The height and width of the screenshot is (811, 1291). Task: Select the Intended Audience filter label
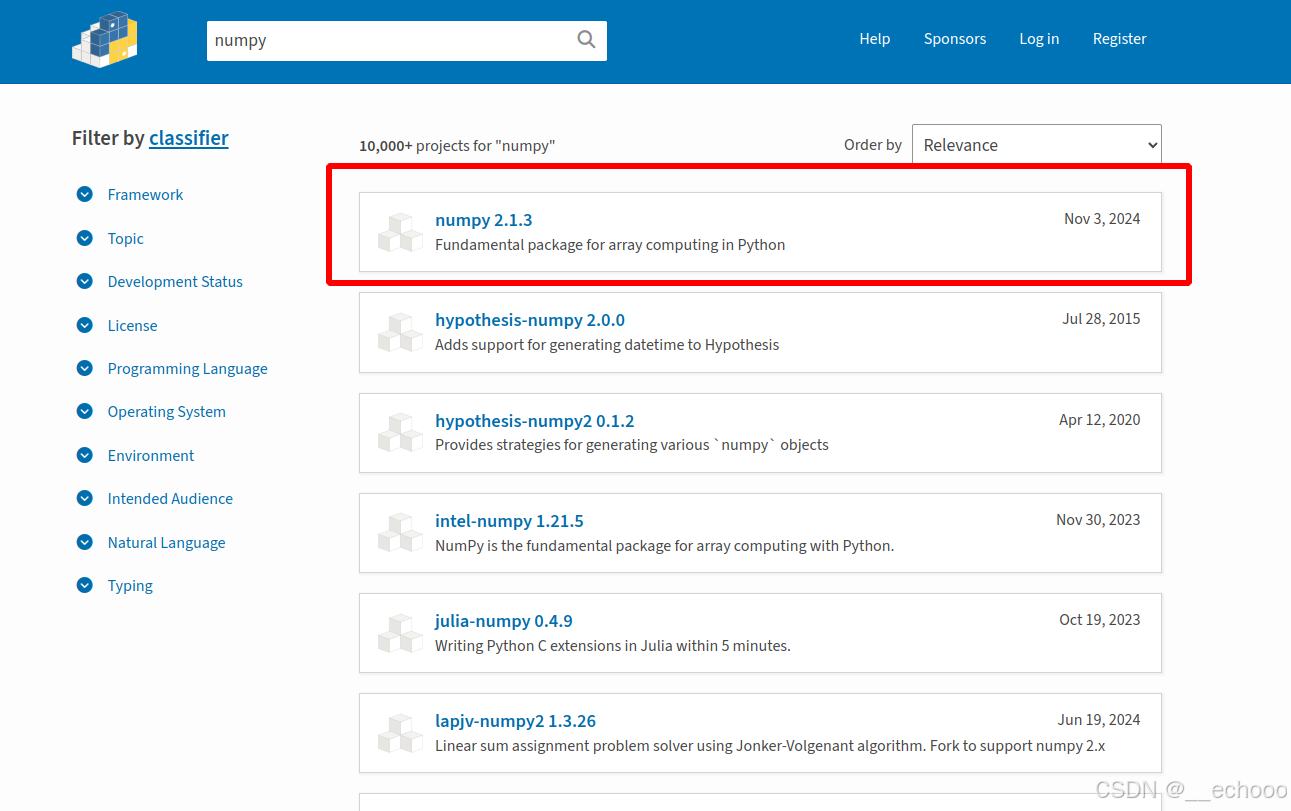170,498
